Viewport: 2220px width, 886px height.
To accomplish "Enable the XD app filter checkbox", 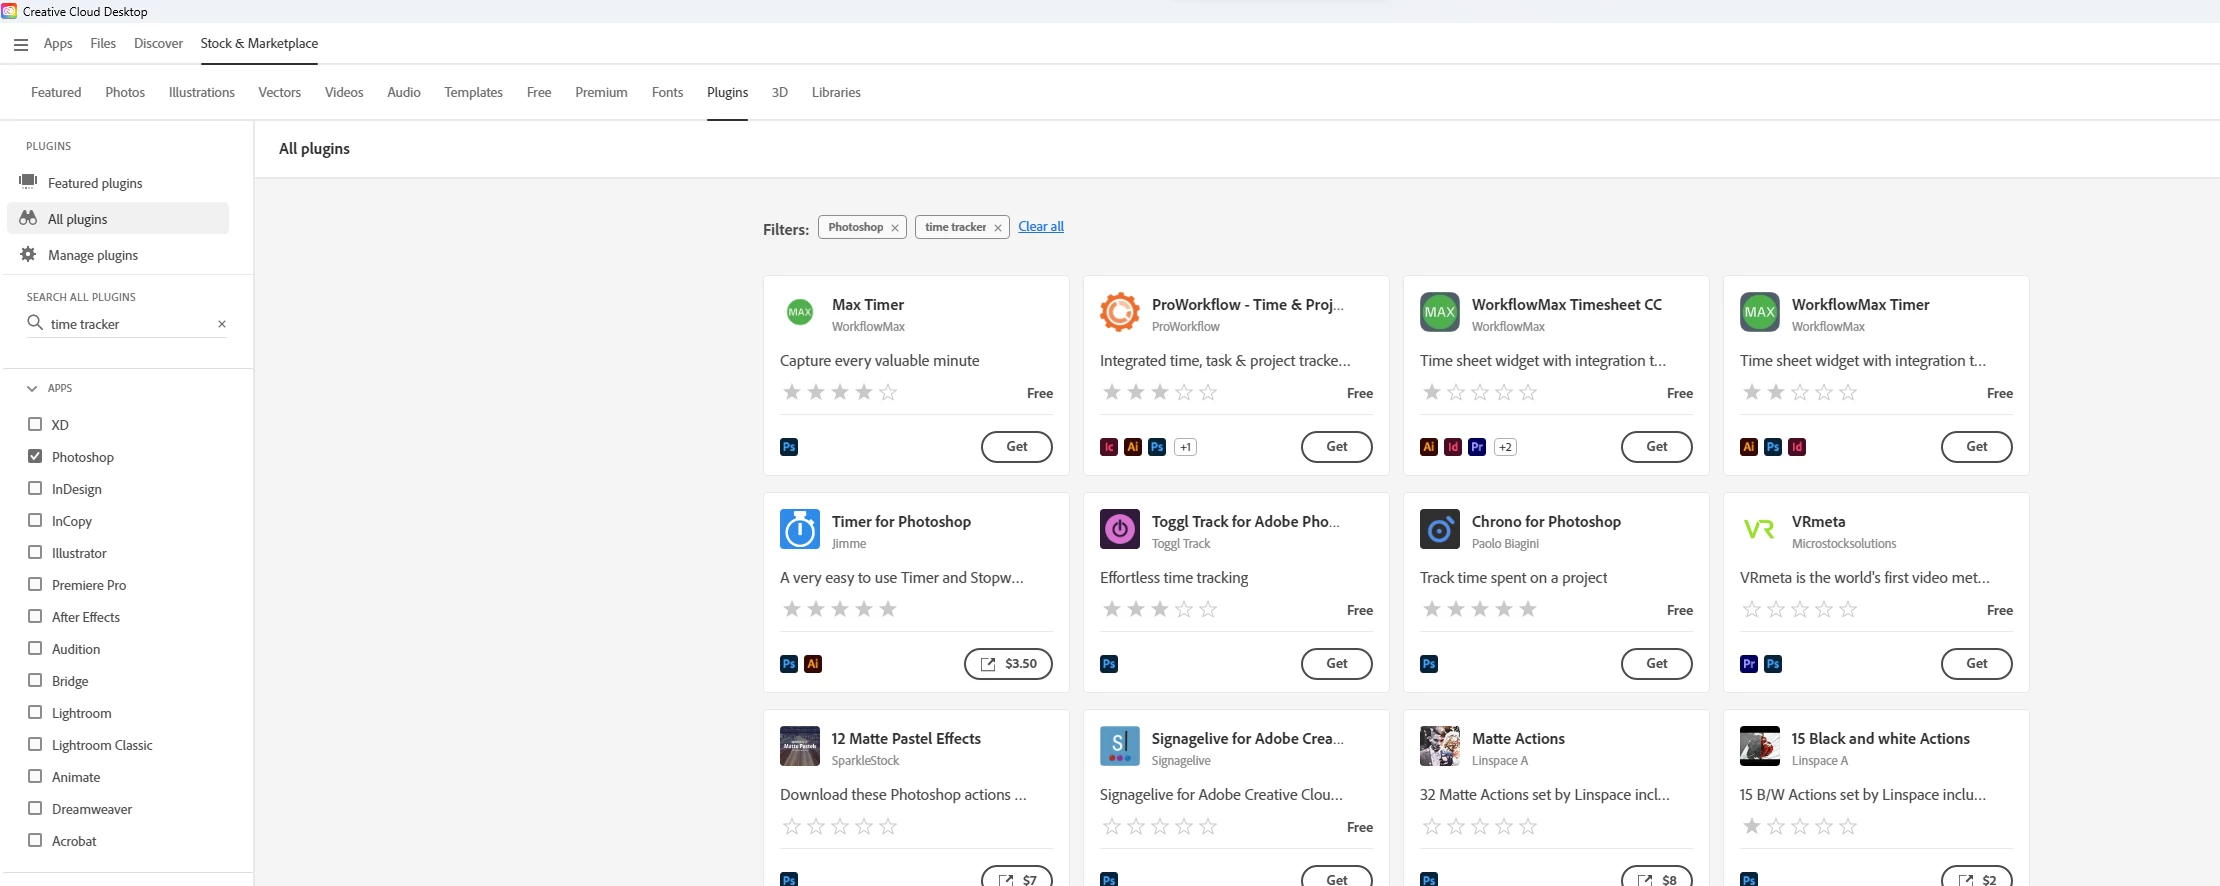I will [x=35, y=424].
